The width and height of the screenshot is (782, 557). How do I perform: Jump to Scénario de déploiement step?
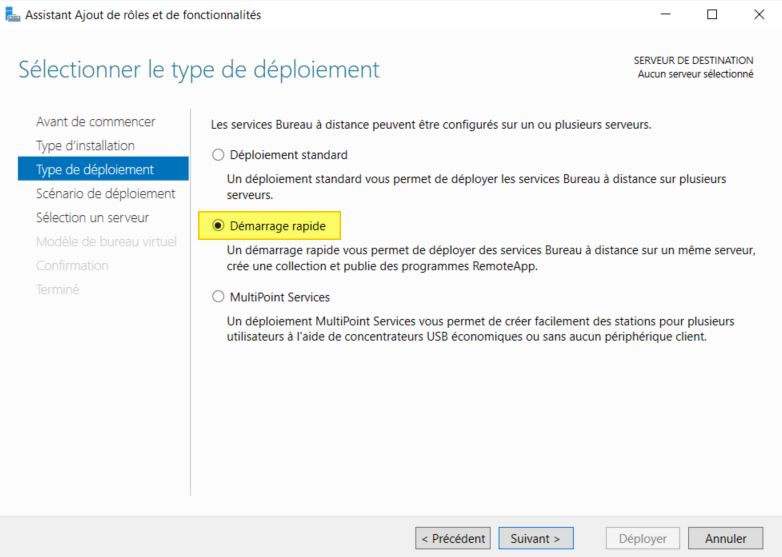coord(105,194)
